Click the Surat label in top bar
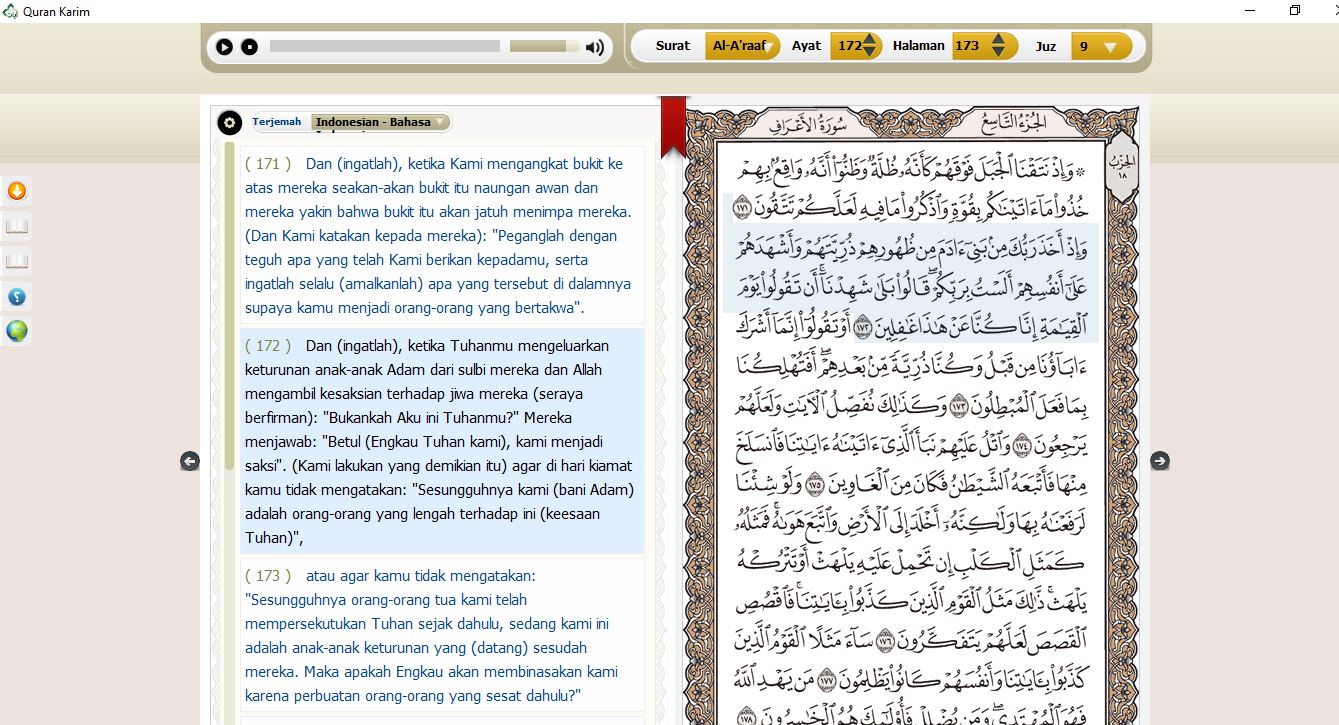The width and height of the screenshot is (1339, 725). (672, 46)
